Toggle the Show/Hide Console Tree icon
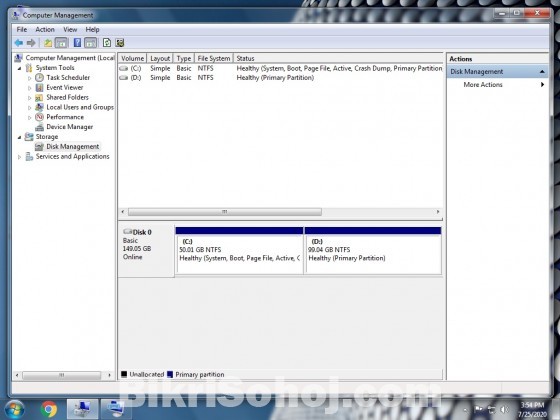The image size is (560, 420). (61, 43)
